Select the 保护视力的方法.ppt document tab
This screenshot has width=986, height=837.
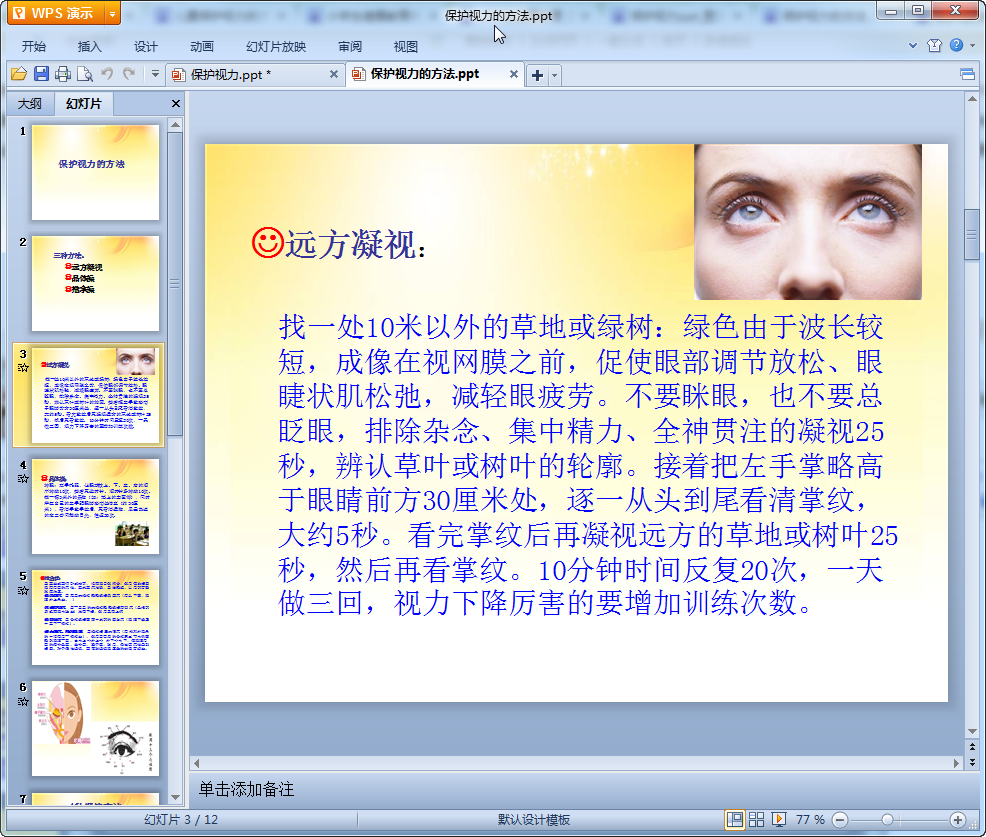tap(425, 74)
